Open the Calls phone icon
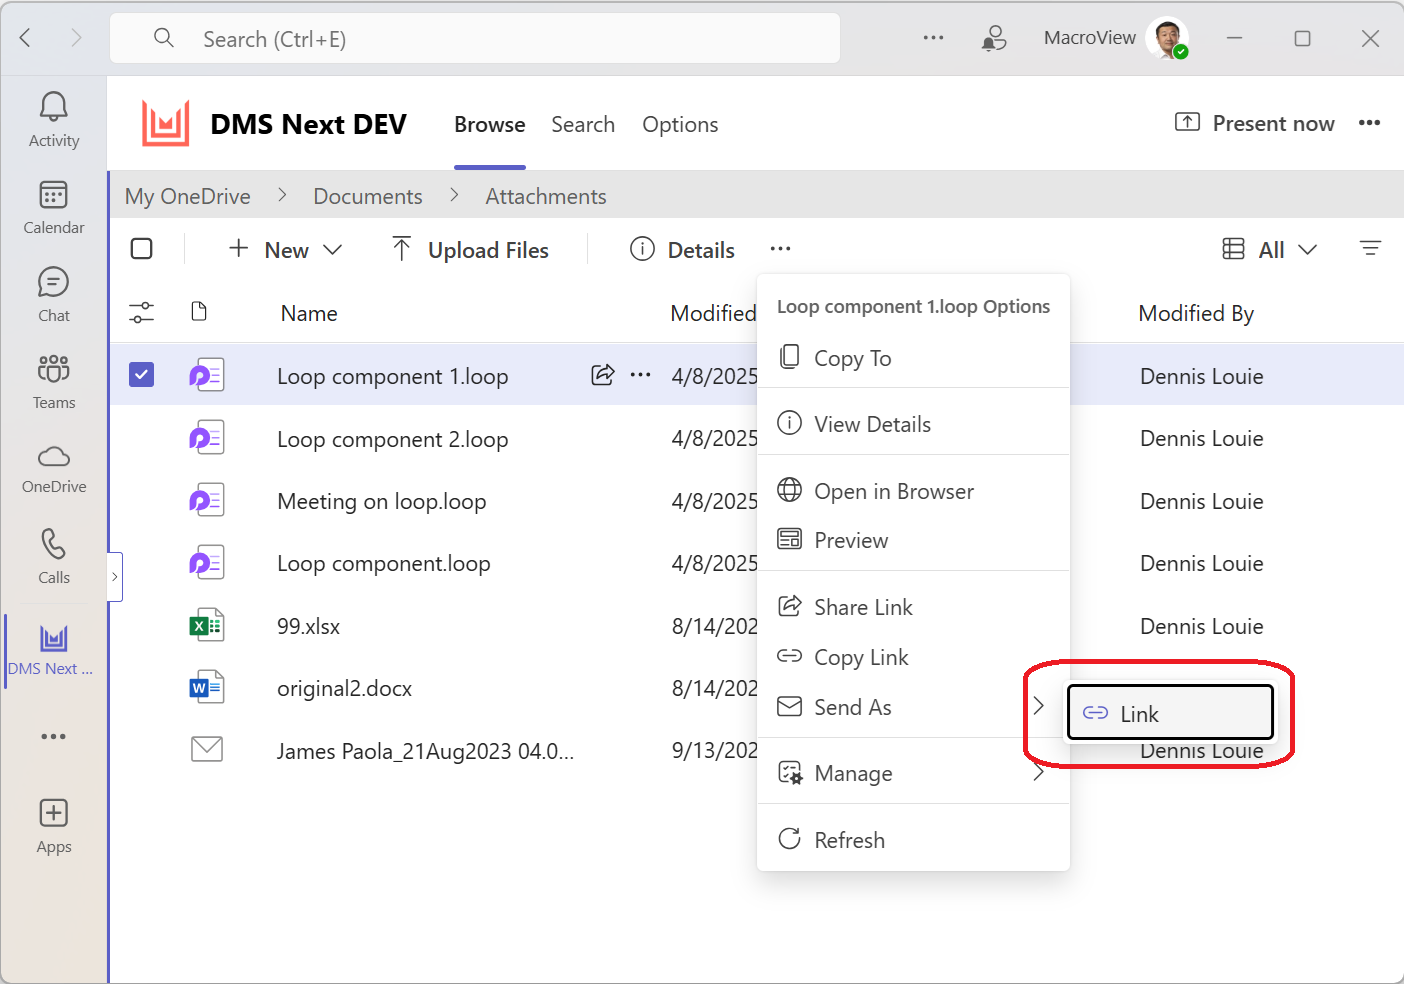Image resolution: width=1404 pixels, height=984 pixels. coord(54,544)
